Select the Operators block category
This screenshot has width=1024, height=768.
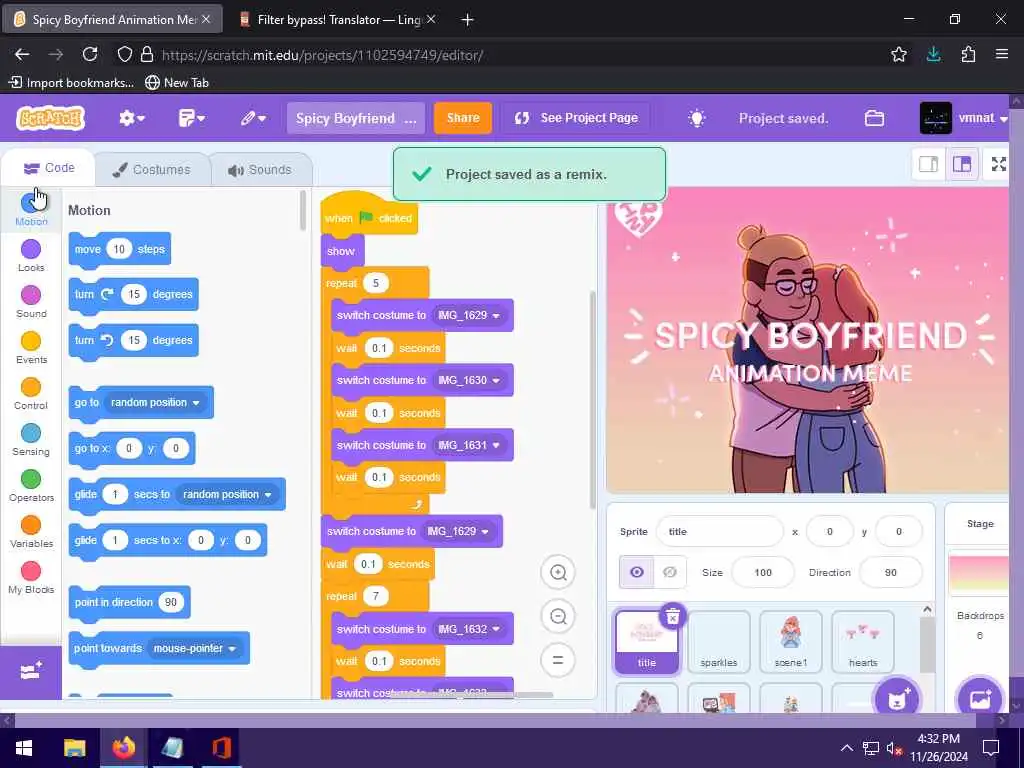tap(31, 485)
